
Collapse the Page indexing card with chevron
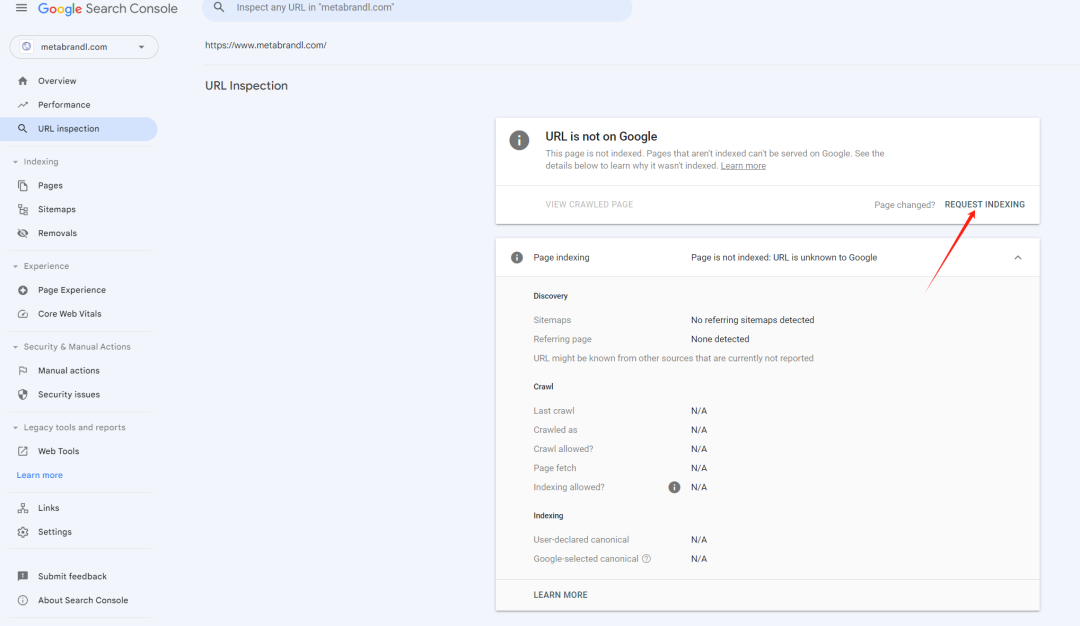pyautogui.click(x=1017, y=258)
